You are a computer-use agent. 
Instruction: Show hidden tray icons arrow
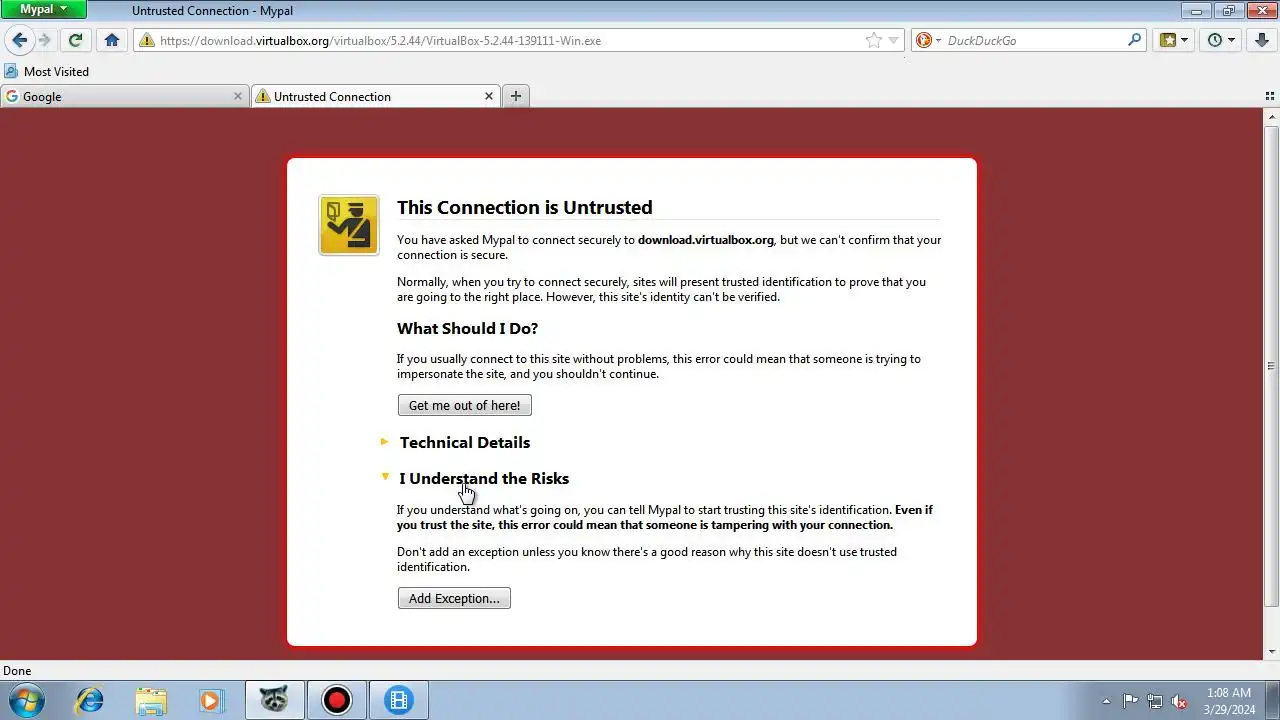click(1106, 701)
